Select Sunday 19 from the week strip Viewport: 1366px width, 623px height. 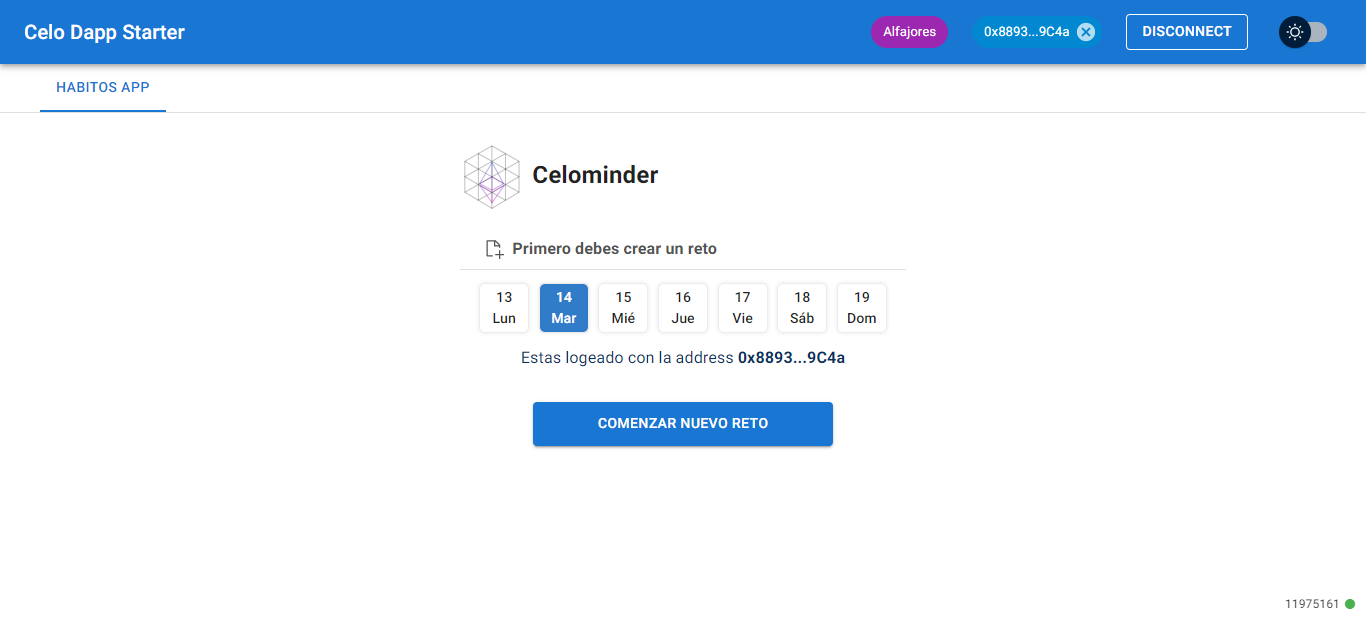point(861,307)
